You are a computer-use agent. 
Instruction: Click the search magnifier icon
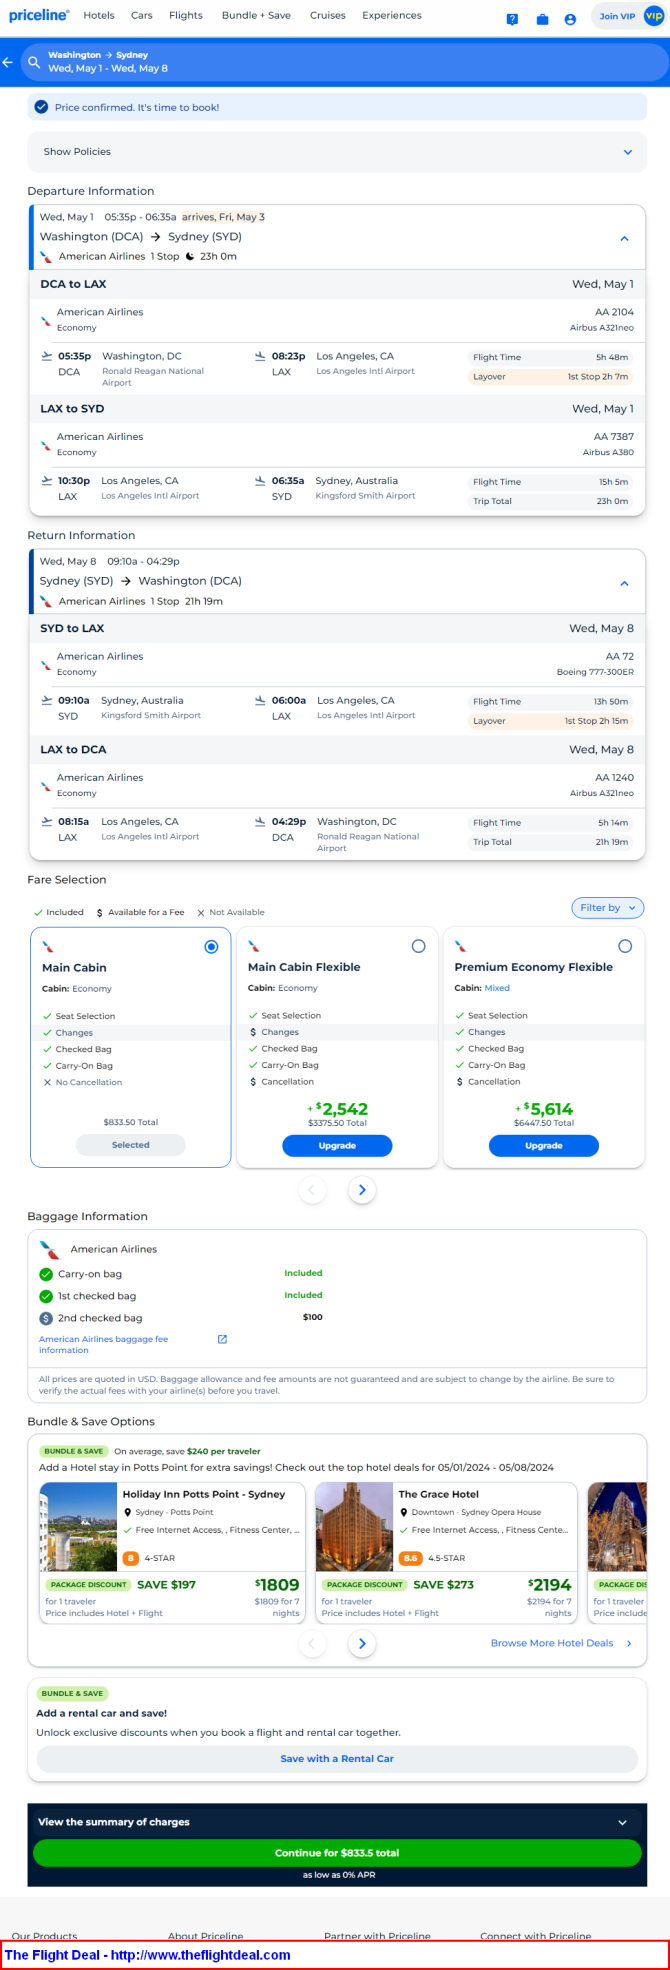(x=34, y=62)
